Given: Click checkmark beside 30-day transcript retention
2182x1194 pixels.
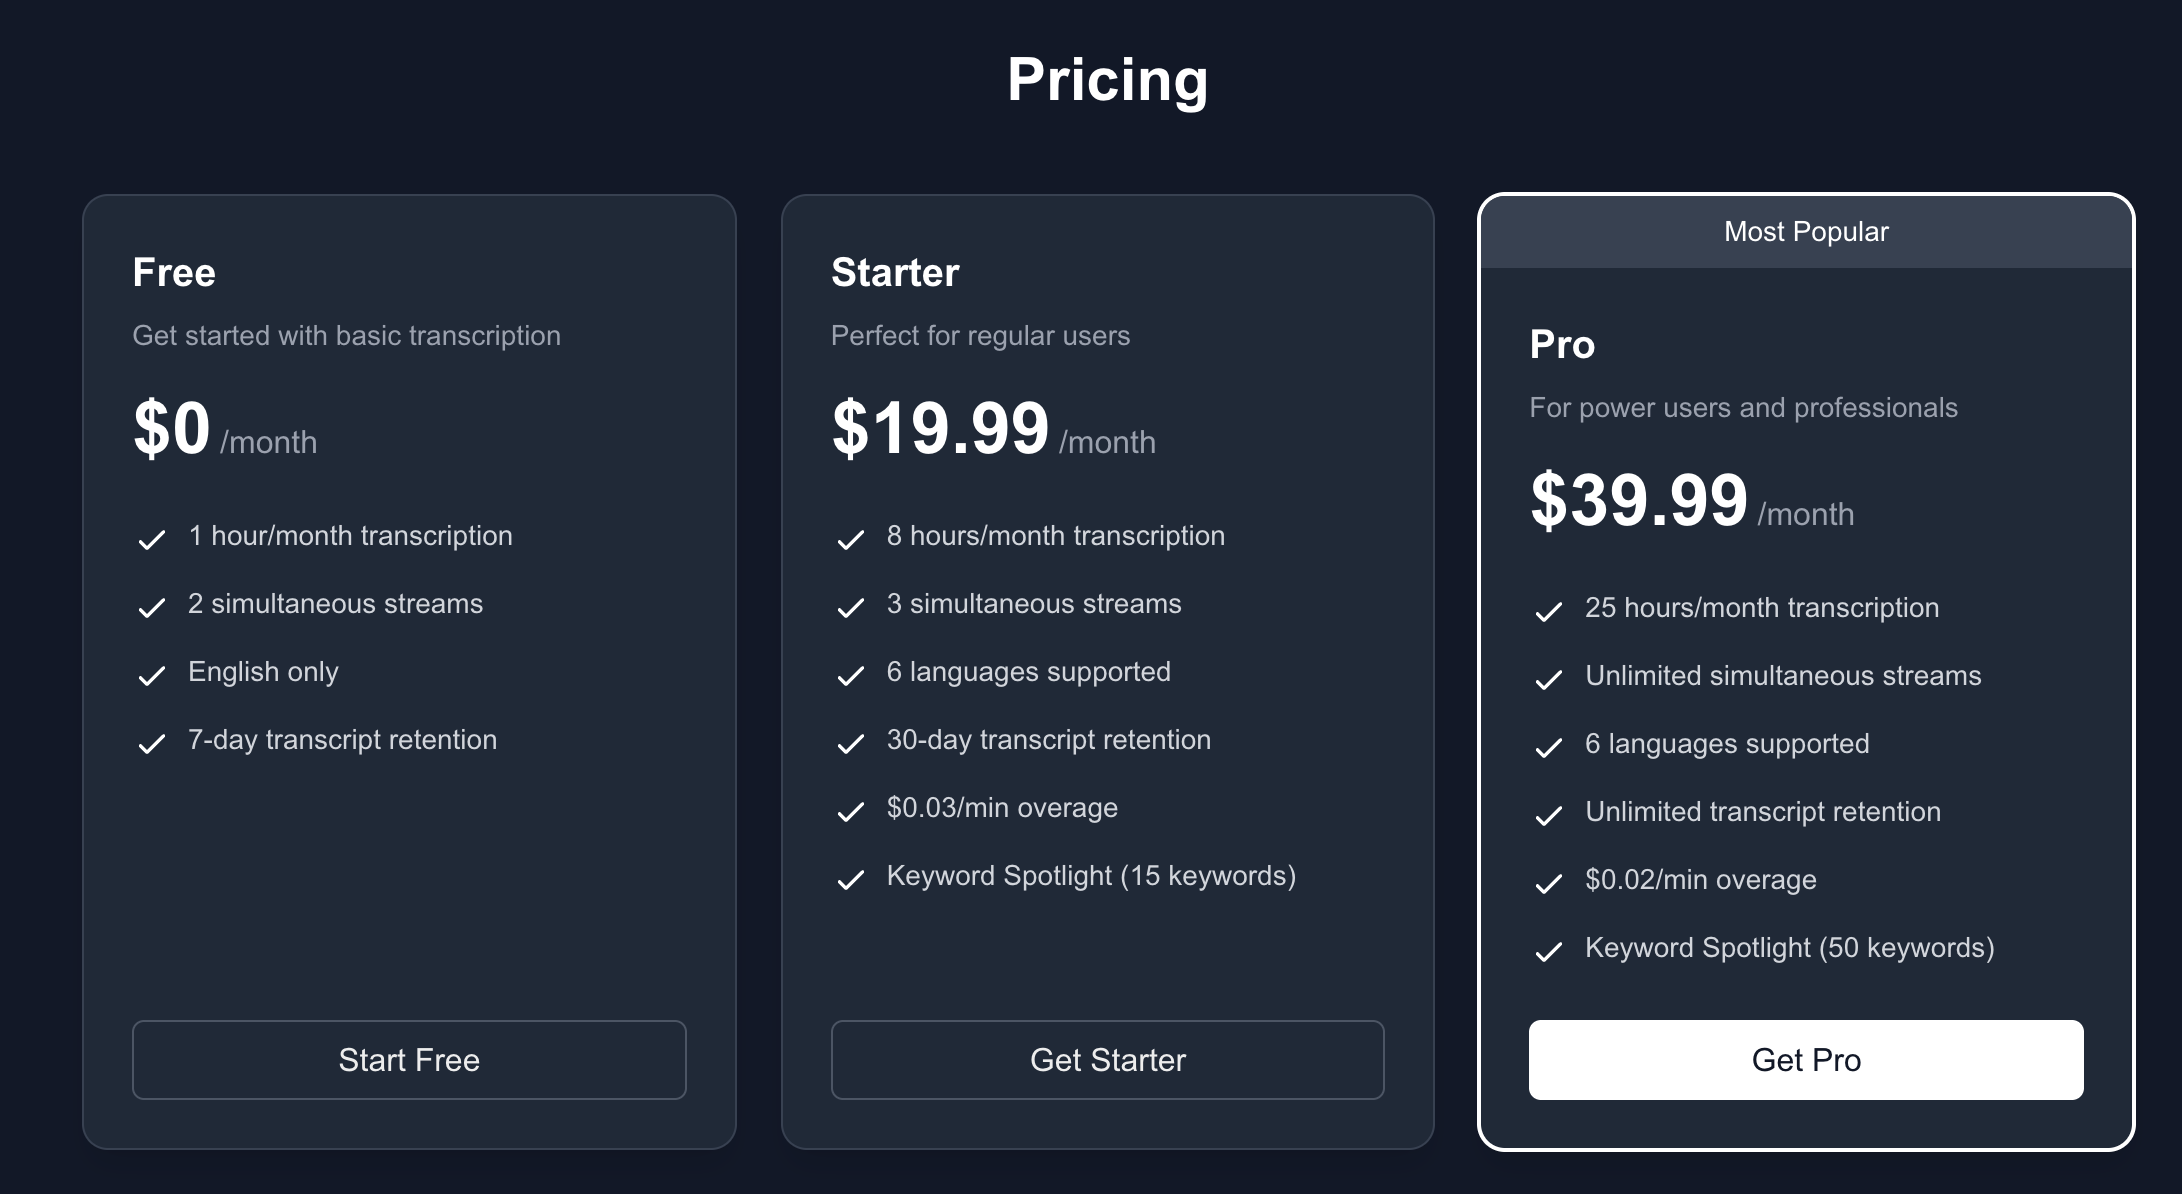Looking at the screenshot, I should tap(850, 744).
